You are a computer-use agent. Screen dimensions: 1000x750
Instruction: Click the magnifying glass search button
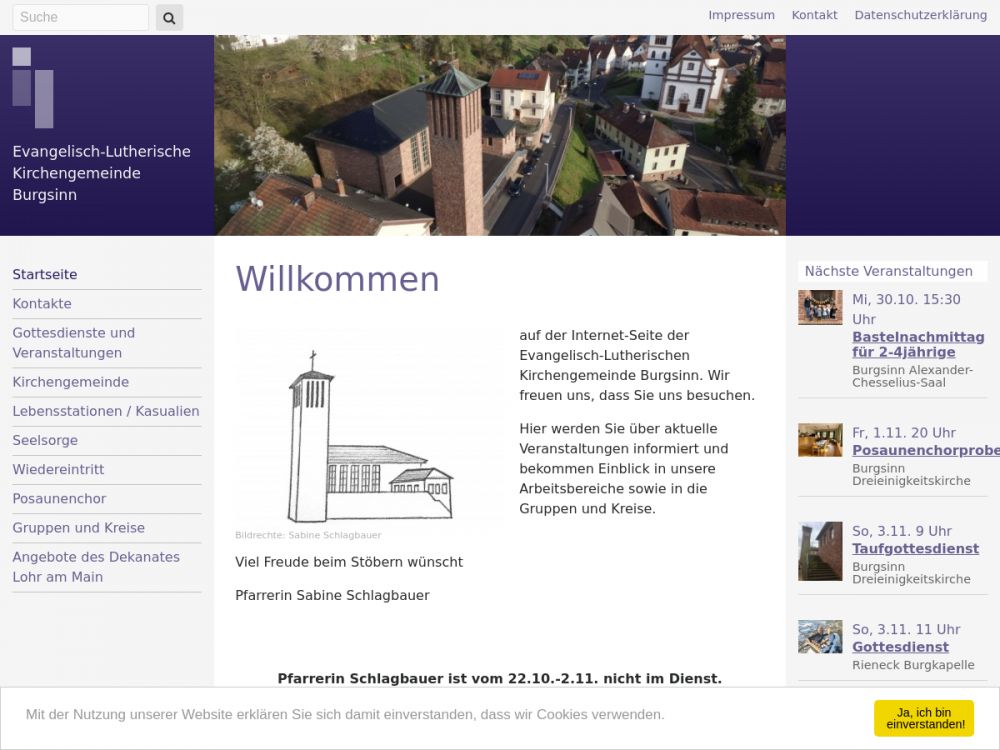pos(169,17)
